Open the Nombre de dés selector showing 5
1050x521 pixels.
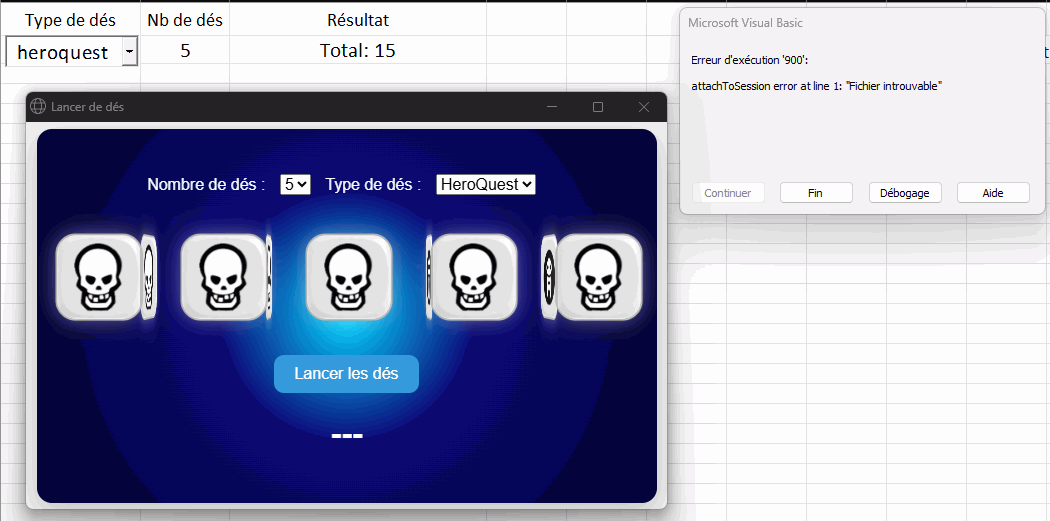(x=295, y=184)
